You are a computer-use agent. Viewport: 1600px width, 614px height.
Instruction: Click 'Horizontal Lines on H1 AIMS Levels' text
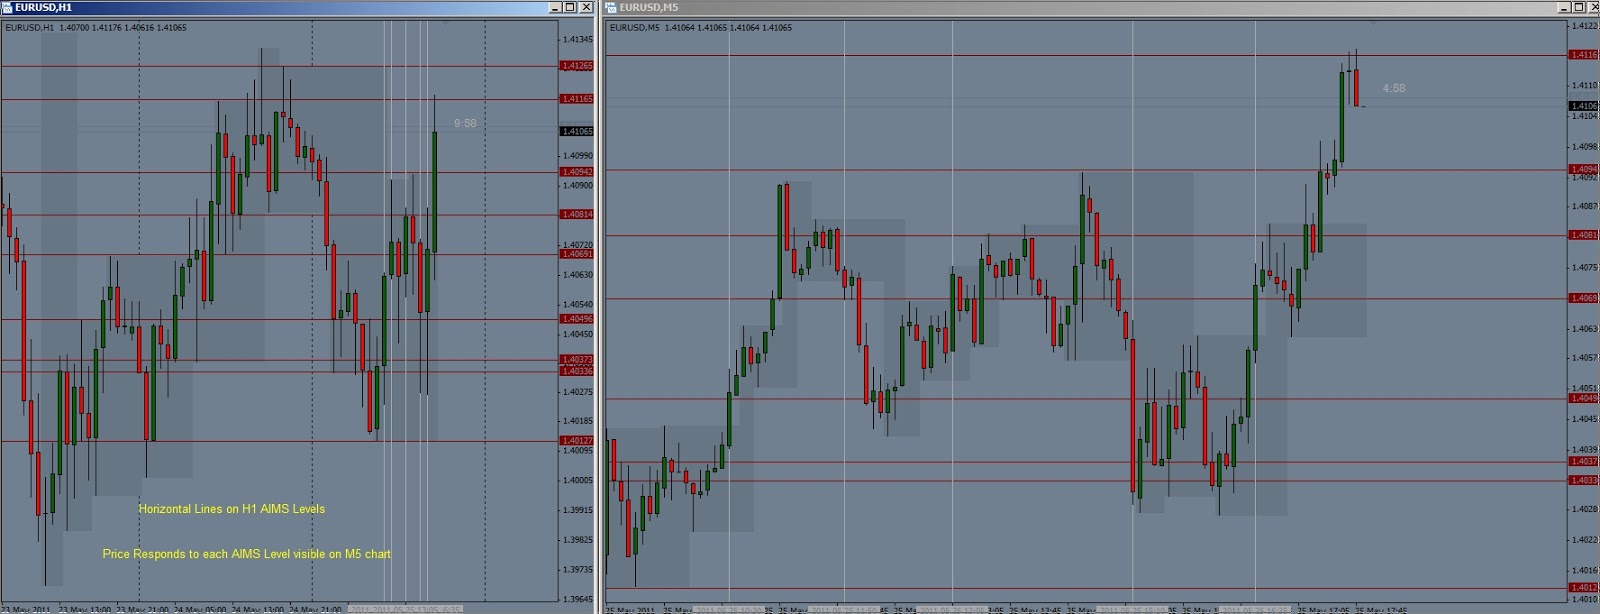232,509
